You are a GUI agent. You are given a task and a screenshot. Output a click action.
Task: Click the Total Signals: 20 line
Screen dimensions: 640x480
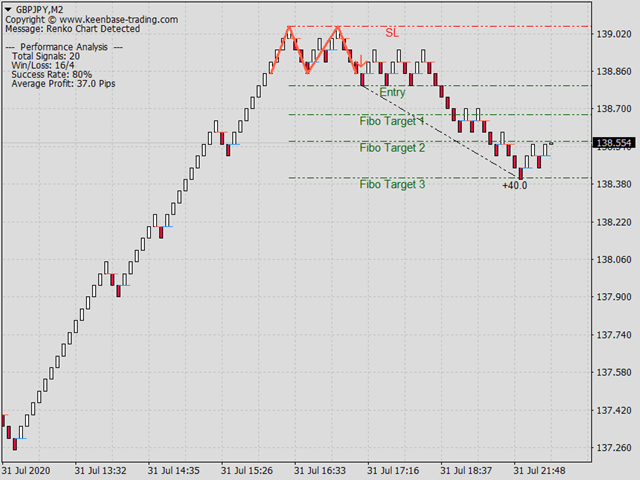coord(46,56)
